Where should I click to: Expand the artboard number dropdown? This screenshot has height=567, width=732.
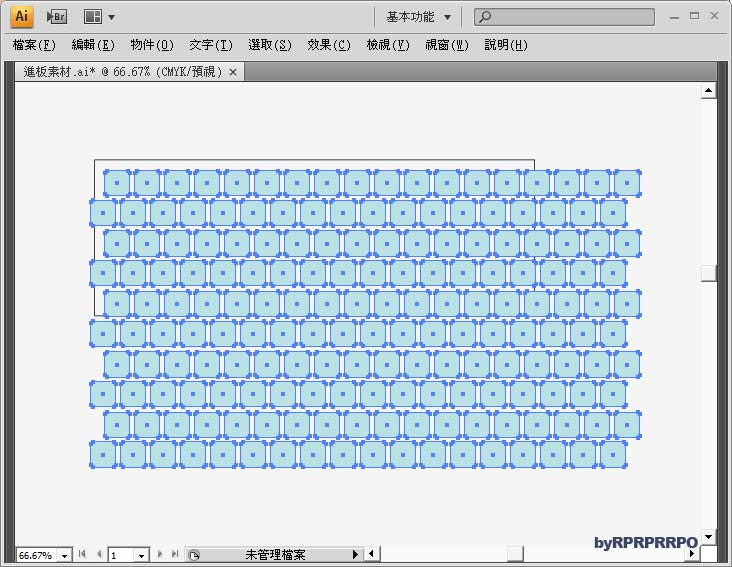click(x=141, y=555)
